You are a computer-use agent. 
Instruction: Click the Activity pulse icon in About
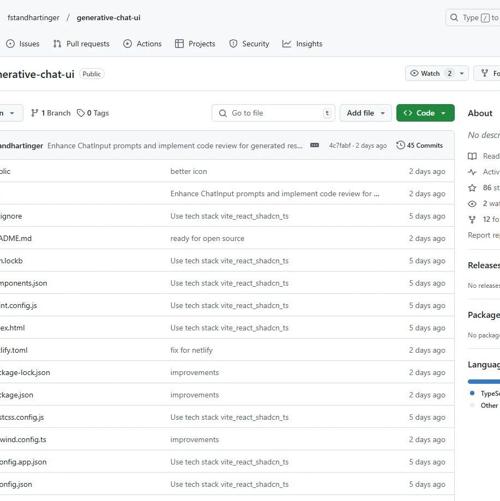[x=472, y=172]
